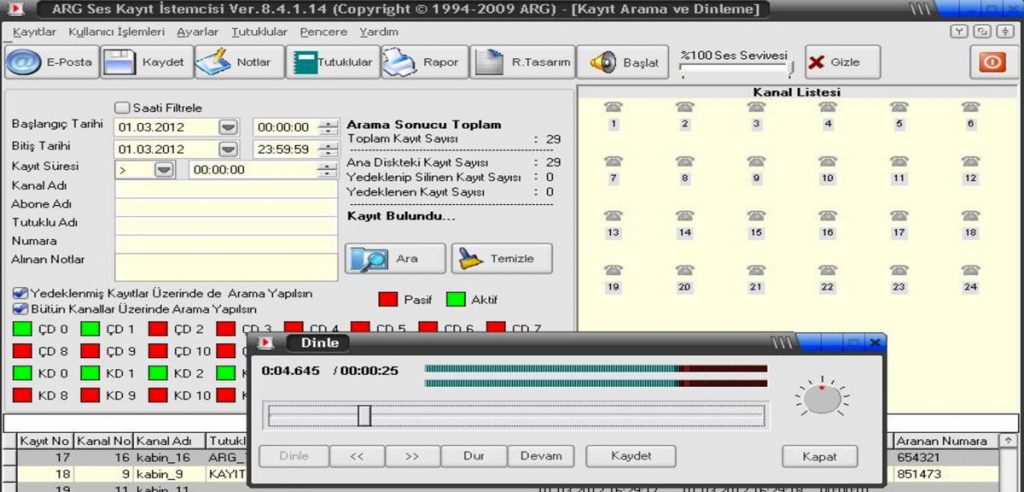The image size is (1024, 492).
Task: Open the Kayıtlar menu
Action: click(34, 32)
